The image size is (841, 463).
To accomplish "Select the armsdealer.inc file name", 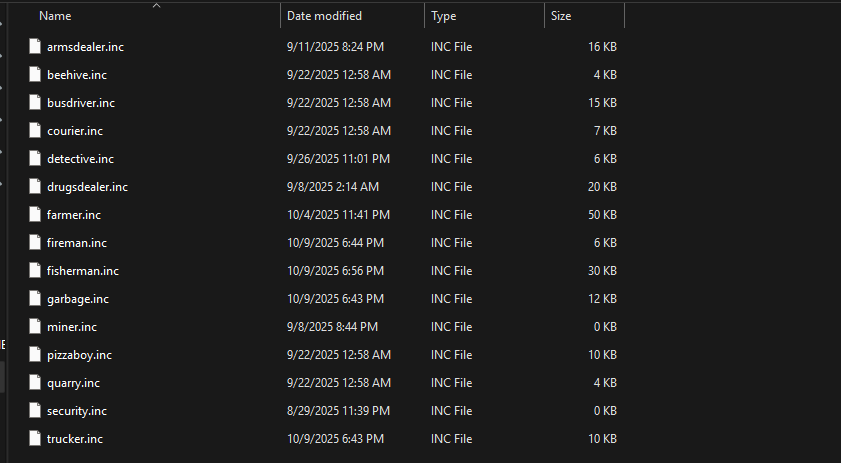I will [85, 47].
